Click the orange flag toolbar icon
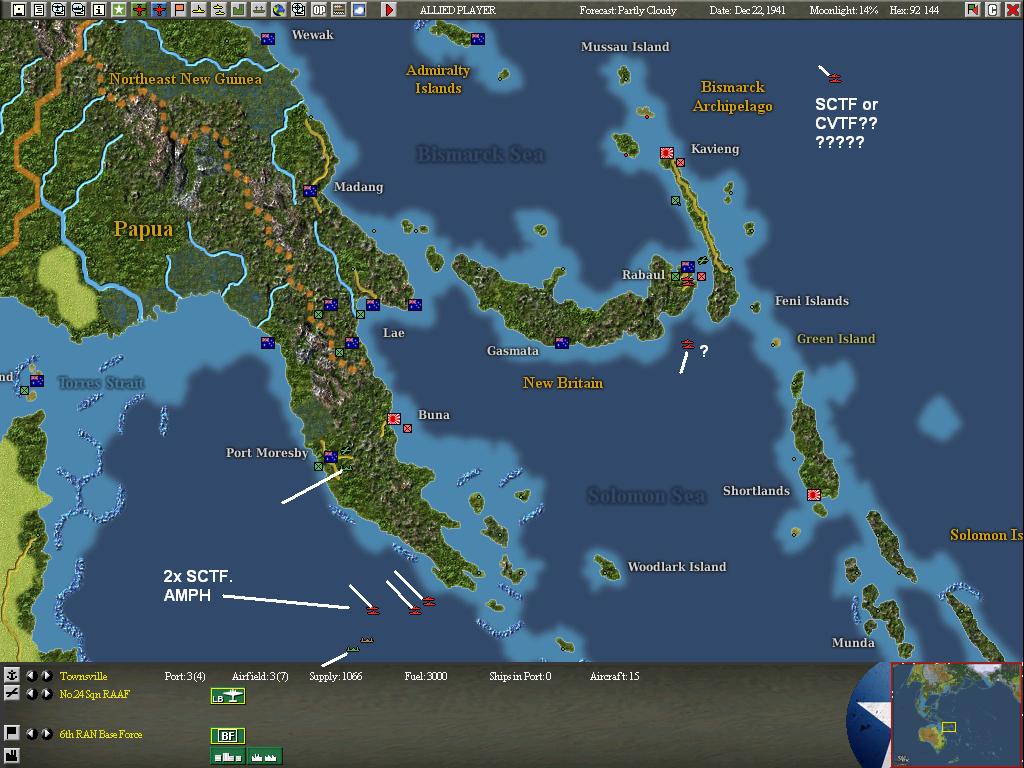The width and height of the screenshot is (1024, 768). pyautogui.click(x=179, y=9)
